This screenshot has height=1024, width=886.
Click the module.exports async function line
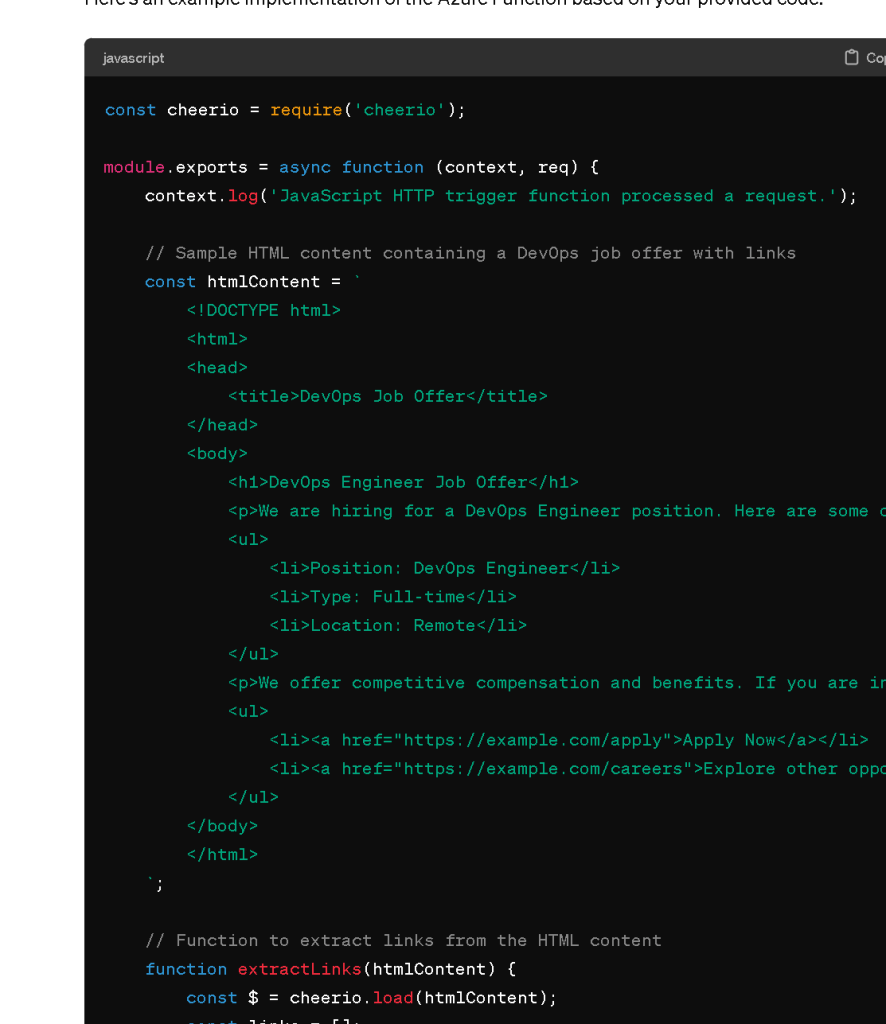click(x=351, y=167)
